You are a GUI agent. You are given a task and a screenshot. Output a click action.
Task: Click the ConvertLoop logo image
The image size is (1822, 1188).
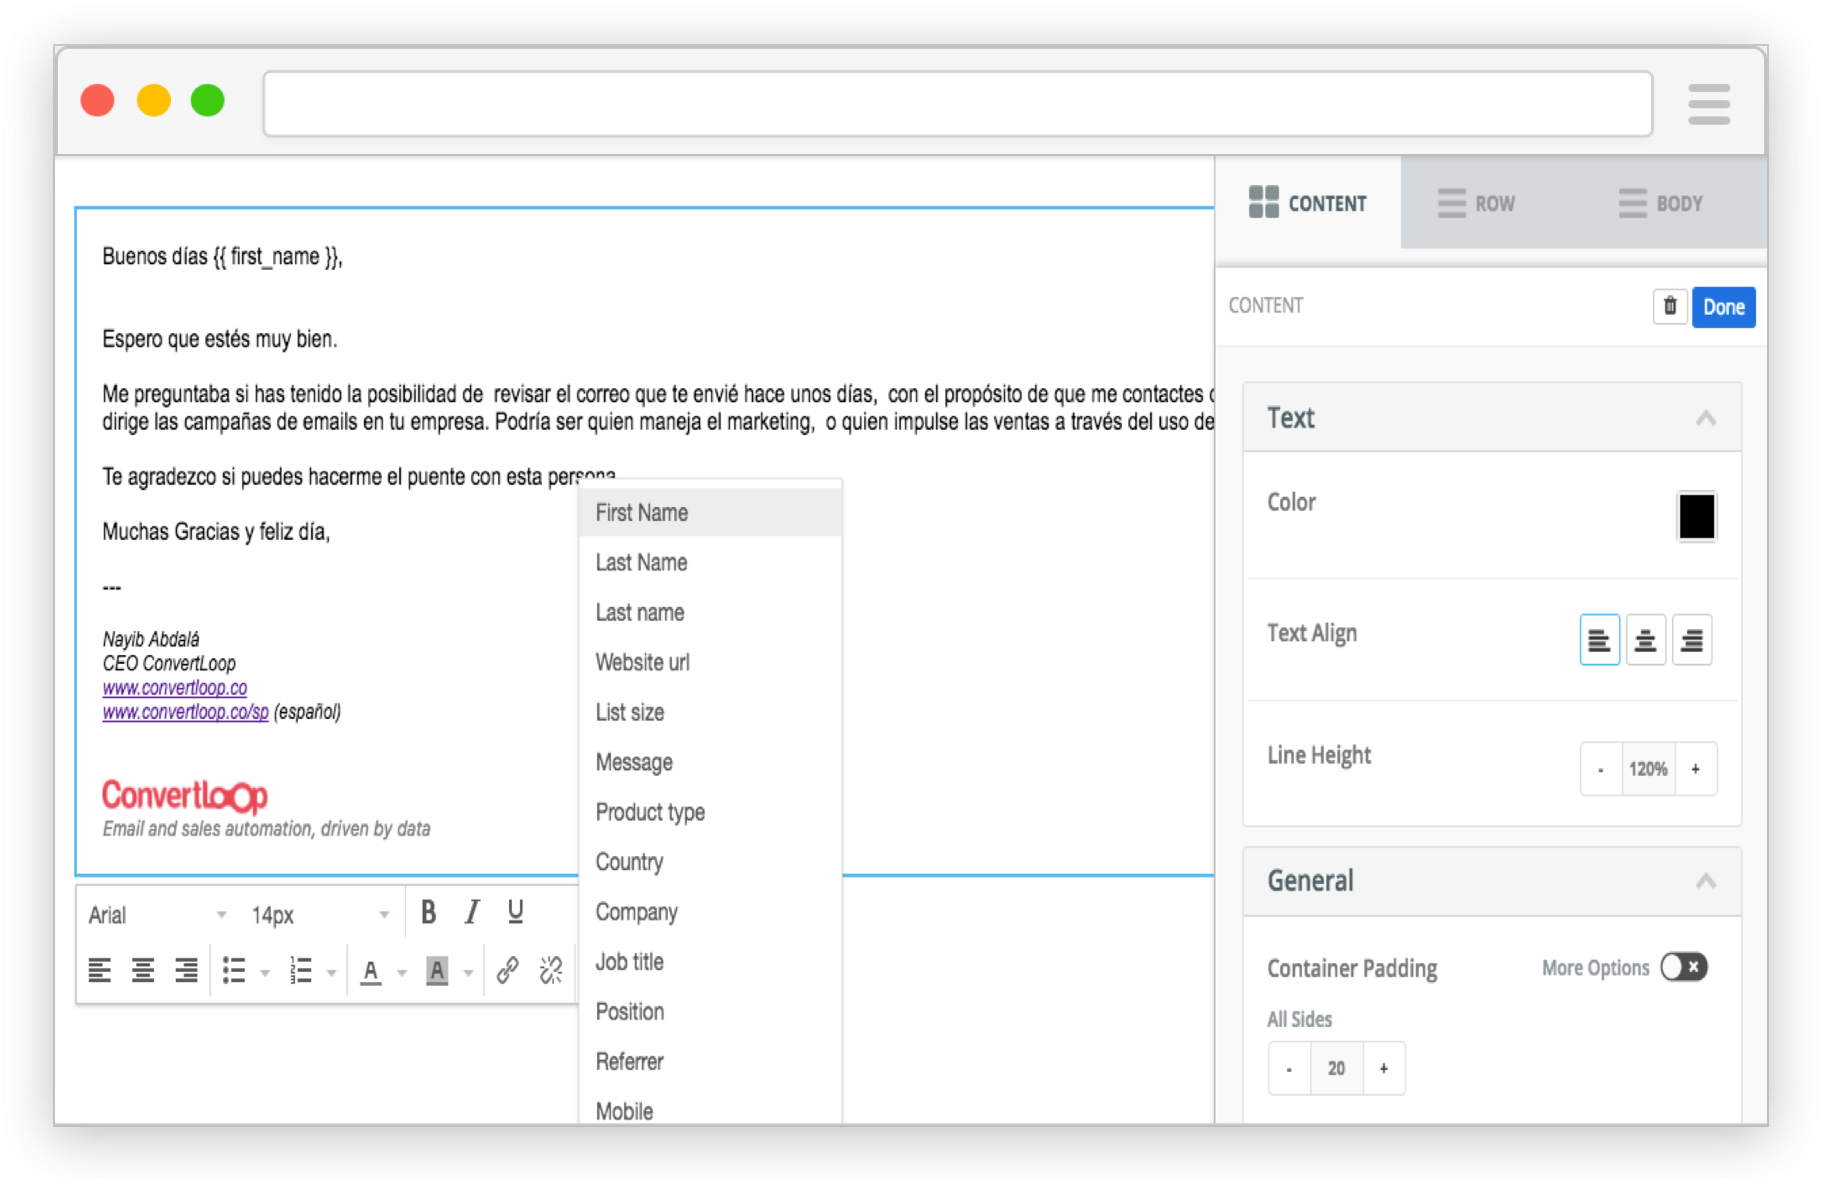coord(184,796)
